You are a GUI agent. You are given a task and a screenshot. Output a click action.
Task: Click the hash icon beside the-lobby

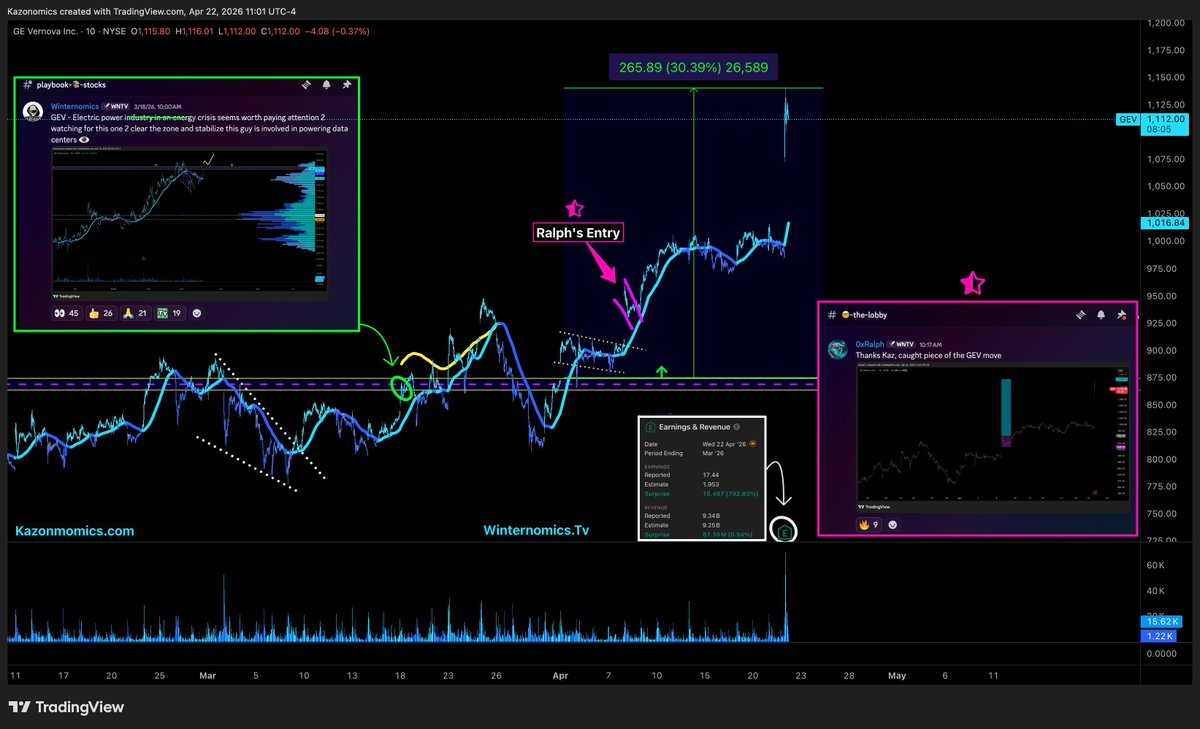click(x=832, y=315)
